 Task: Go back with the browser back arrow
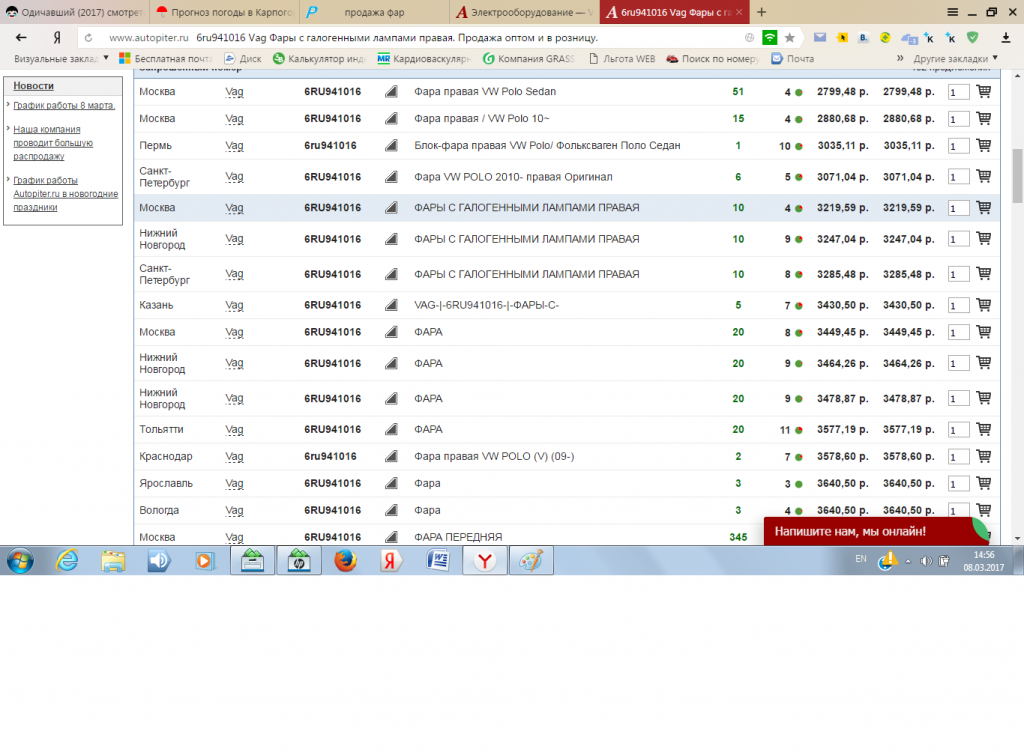[x=21, y=38]
